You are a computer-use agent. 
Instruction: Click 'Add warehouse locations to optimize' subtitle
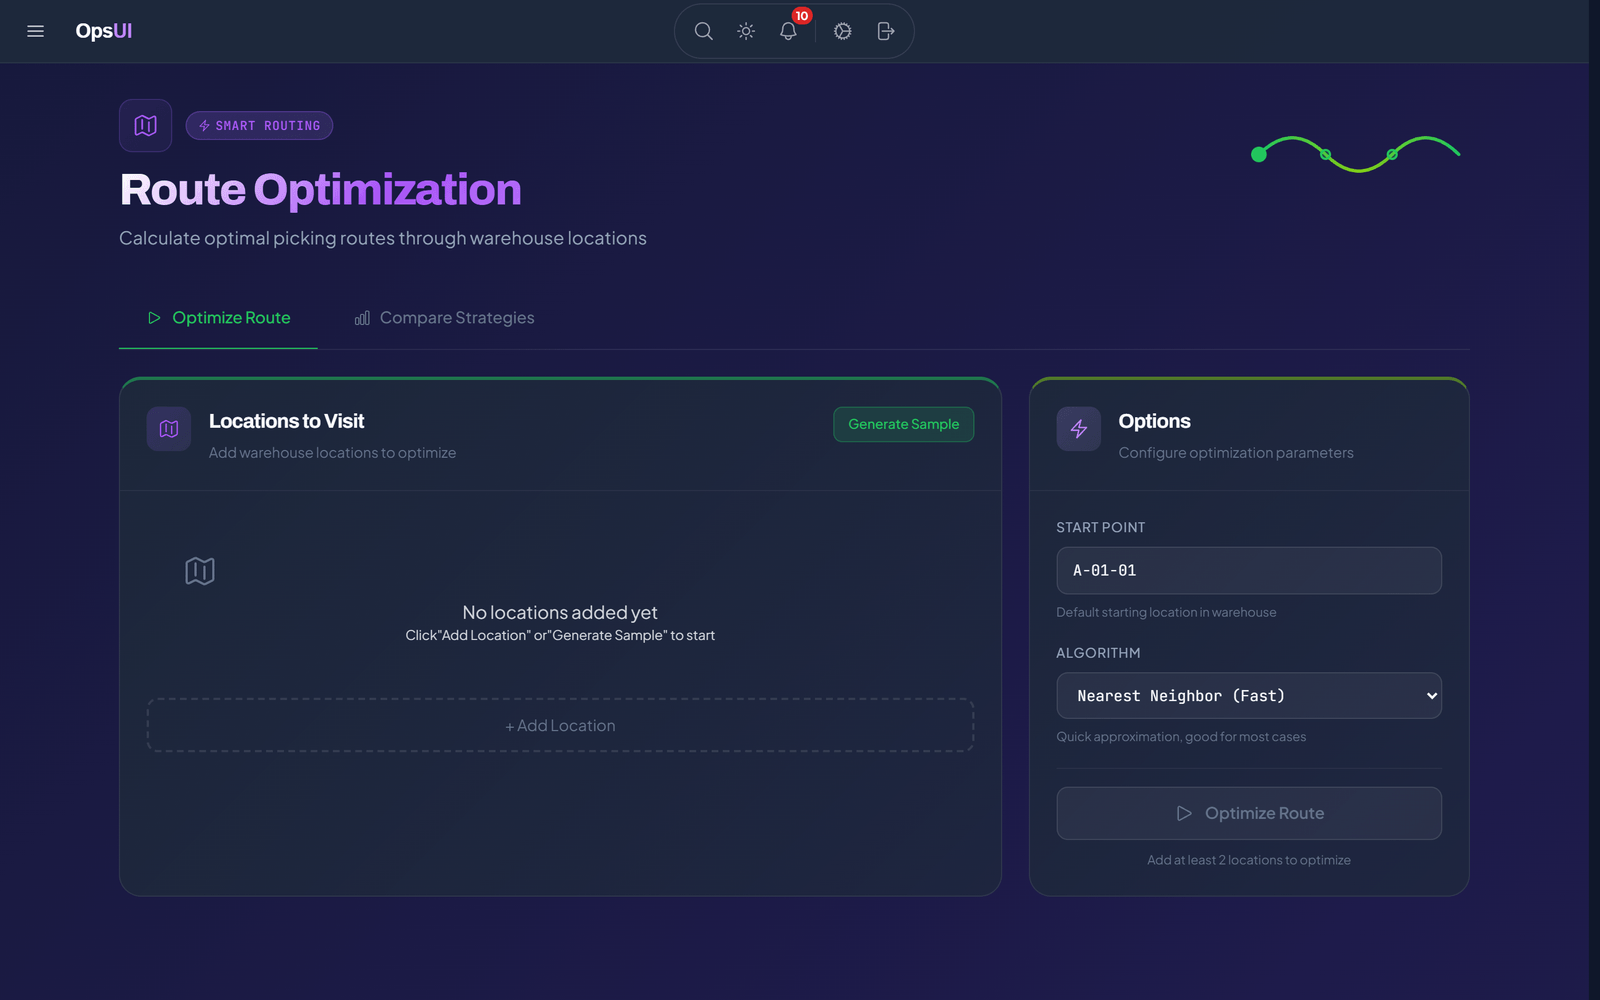point(332,453)
